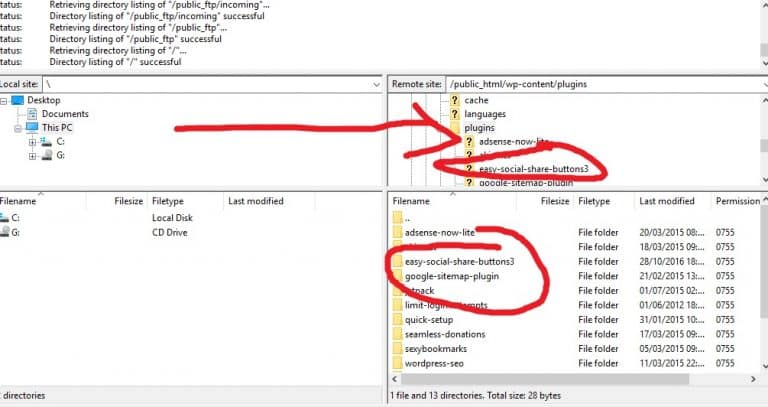Expand the C: drive tree node

(x=32, y=142)
